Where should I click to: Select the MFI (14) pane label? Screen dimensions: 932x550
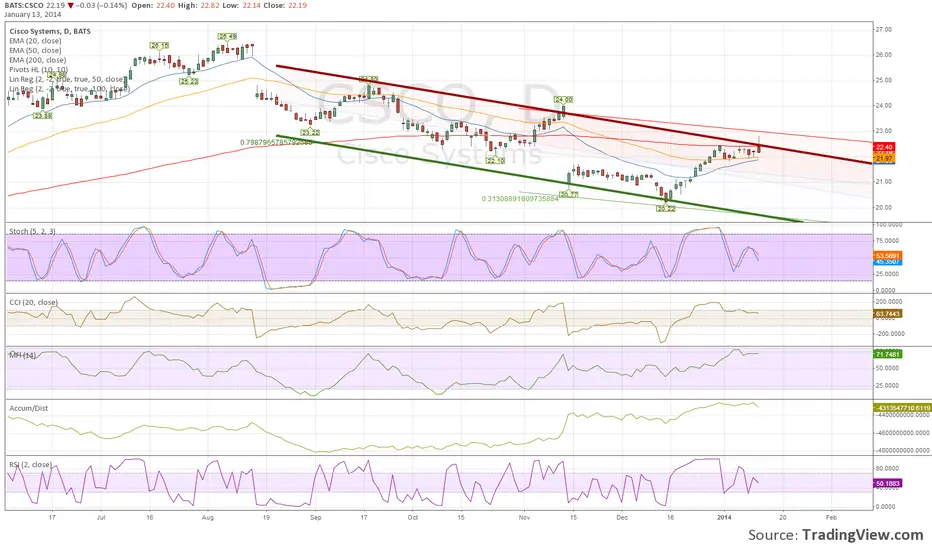pos(22,355)
